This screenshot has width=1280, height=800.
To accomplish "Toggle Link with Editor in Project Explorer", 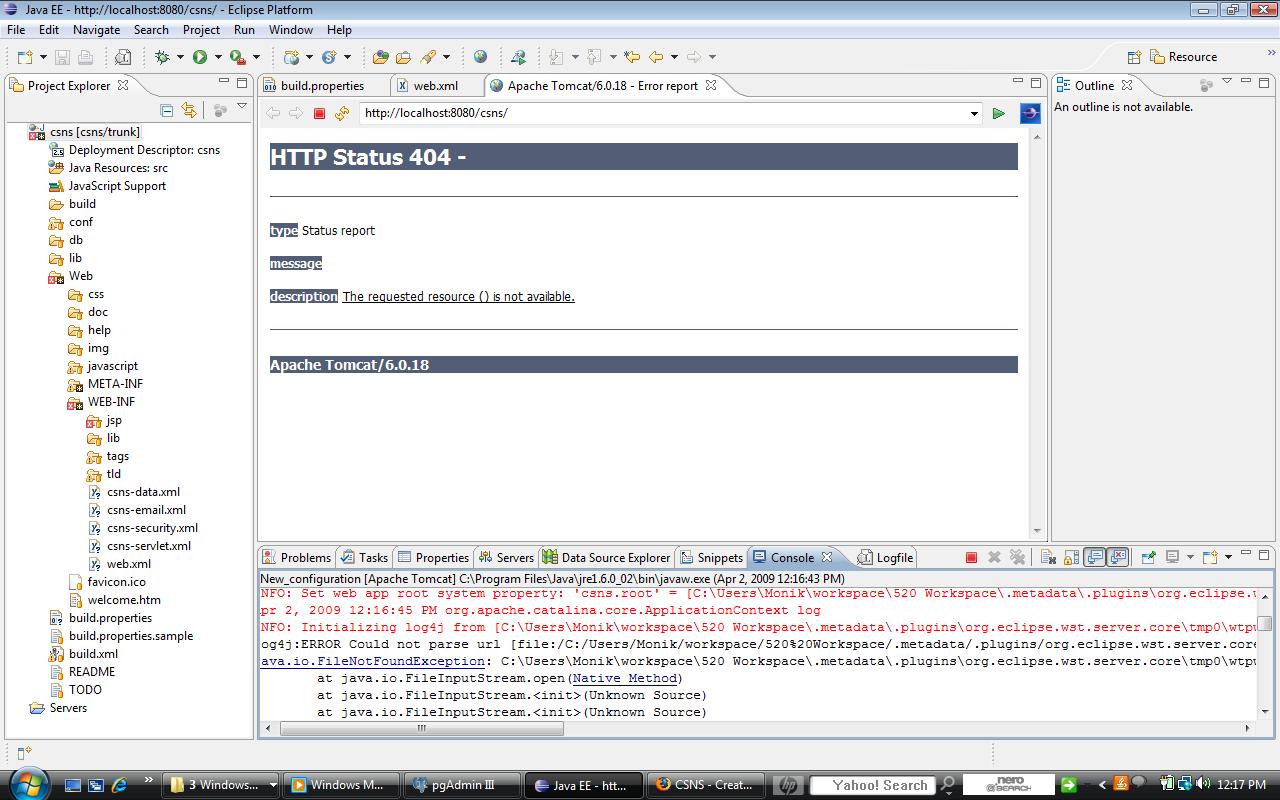I will point(188,110).
